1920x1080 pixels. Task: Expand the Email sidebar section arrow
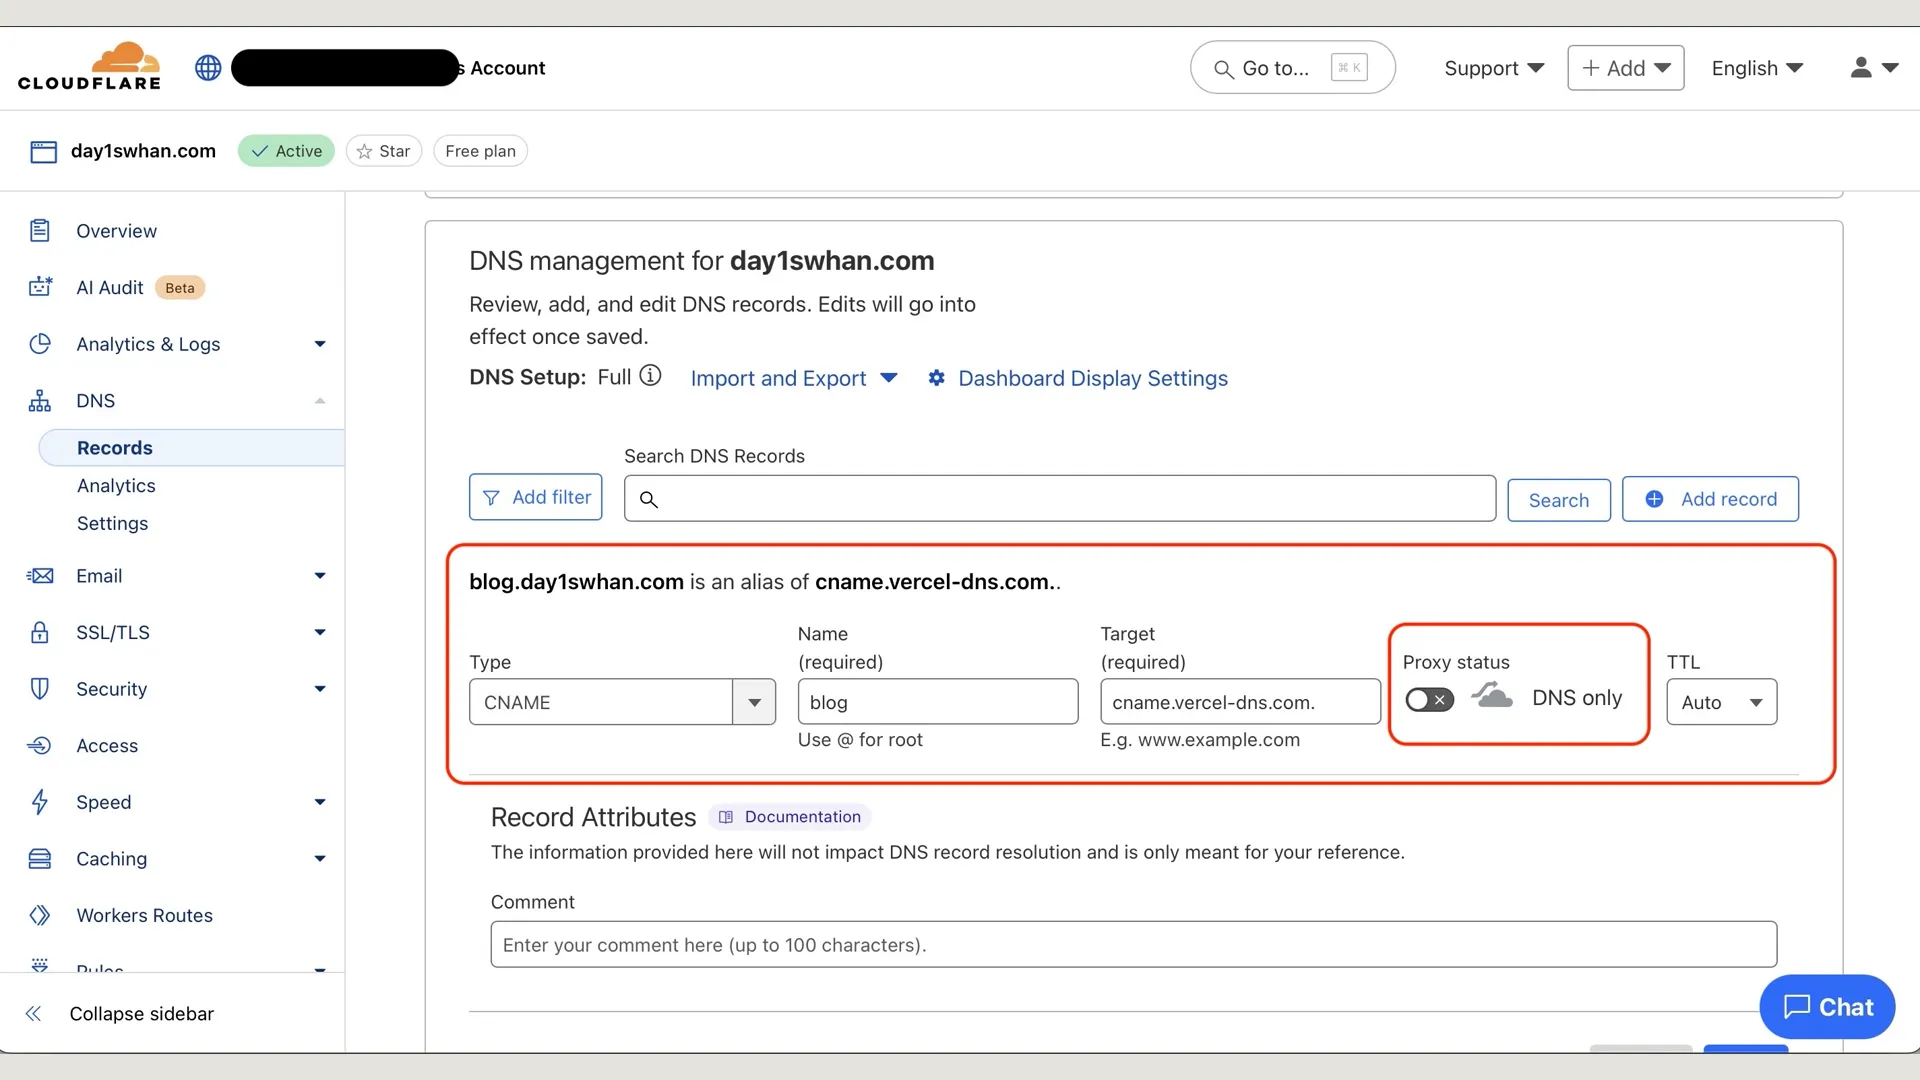pyautogui.click(x=320, y=576)
